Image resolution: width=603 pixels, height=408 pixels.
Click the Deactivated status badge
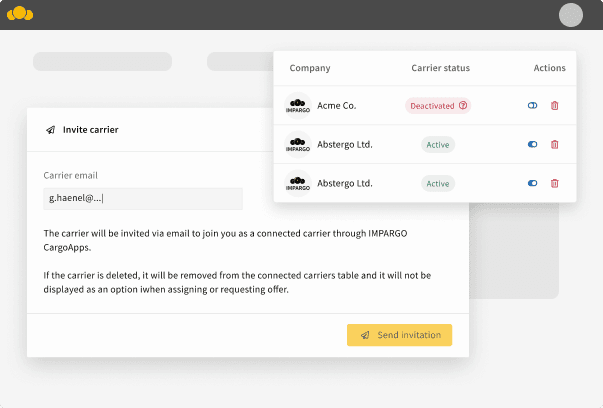[431, 105]
